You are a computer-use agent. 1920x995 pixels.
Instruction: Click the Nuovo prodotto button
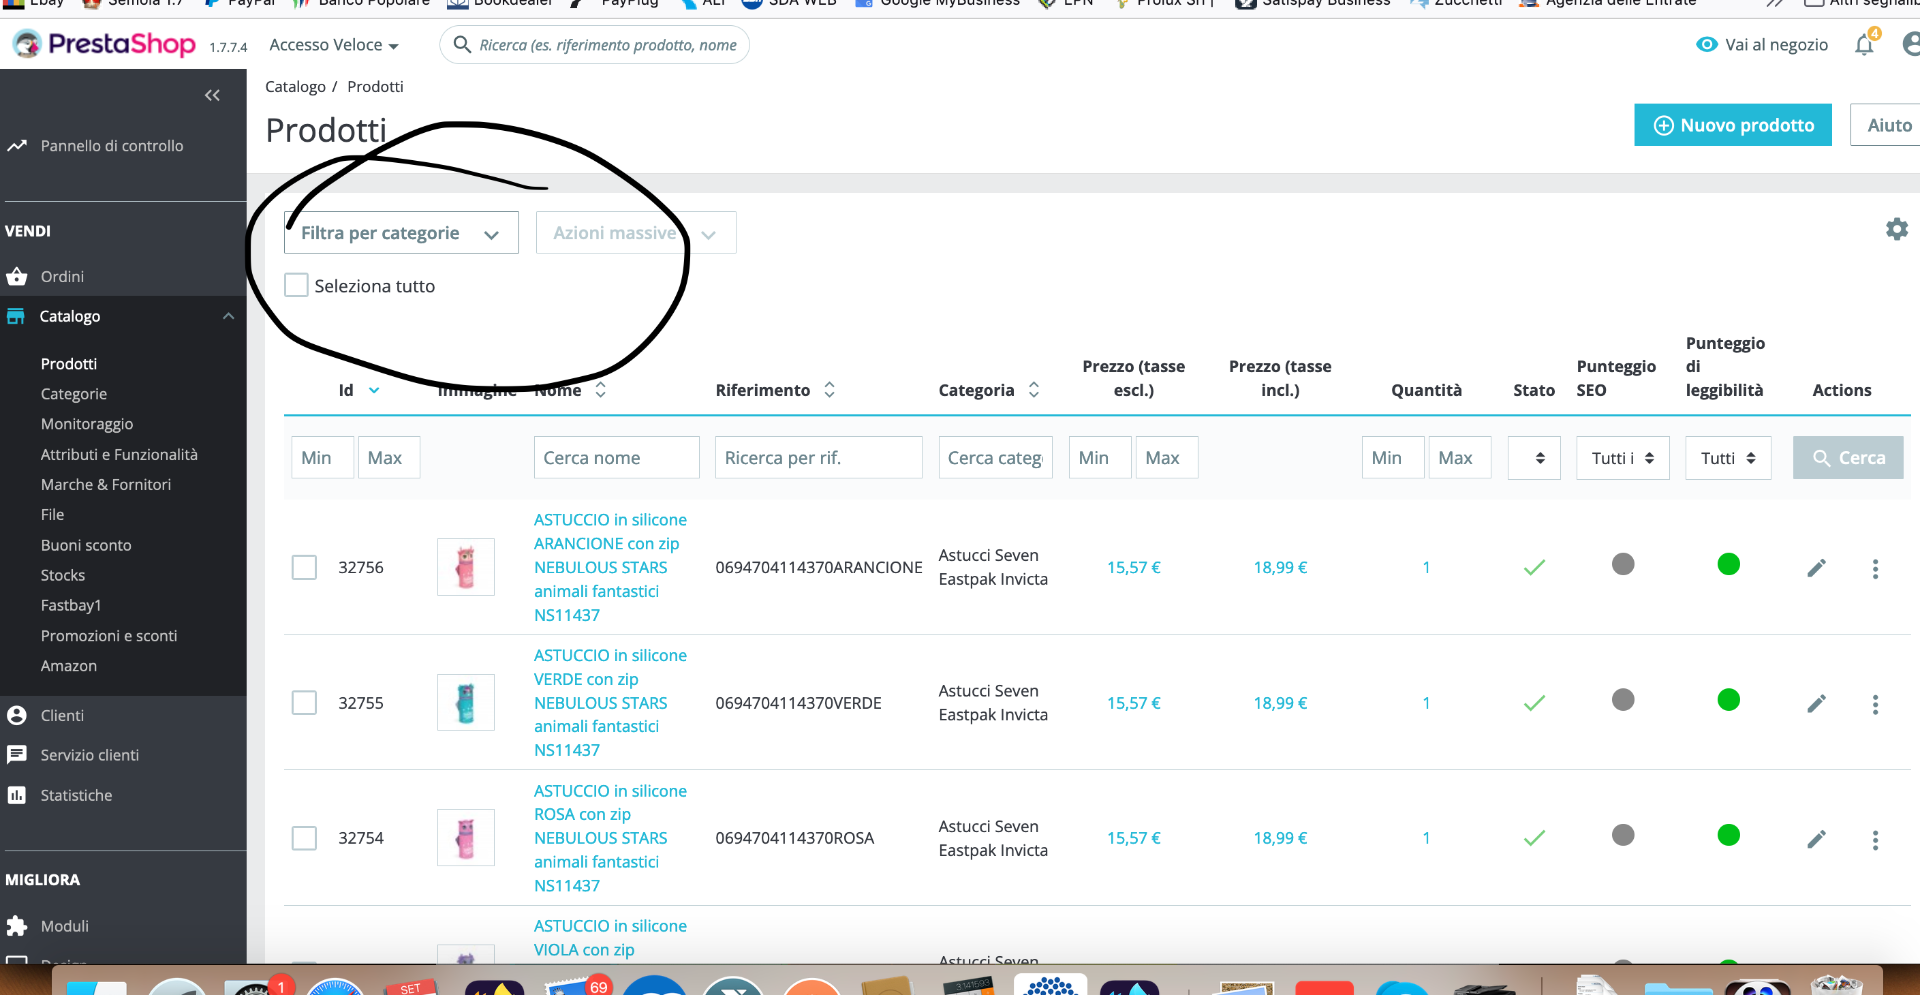tap(1732, 125)
